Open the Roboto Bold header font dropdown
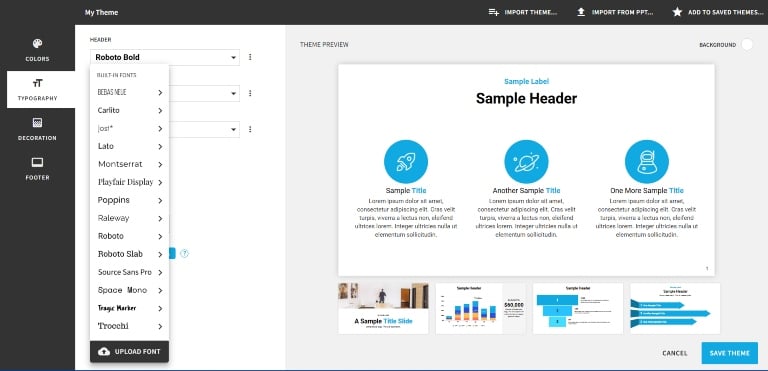 (165, 57)
